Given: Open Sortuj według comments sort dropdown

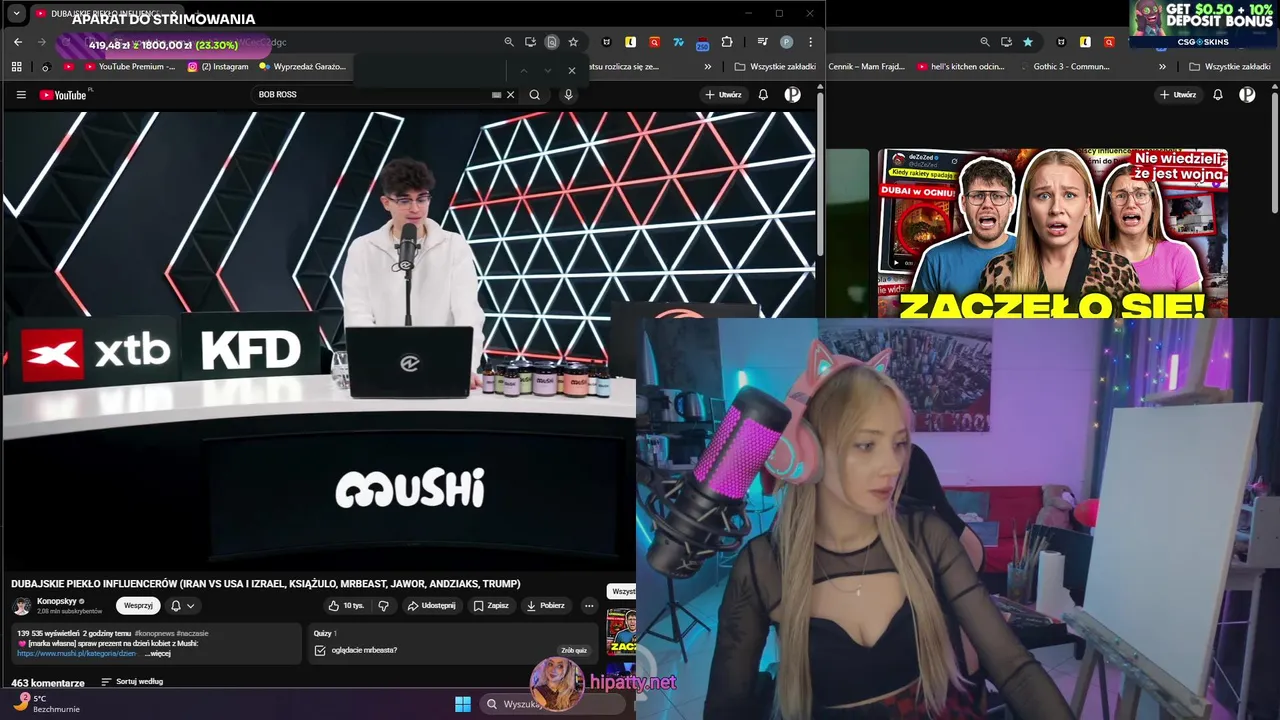Looking at the screenshot, I should 132,682.
